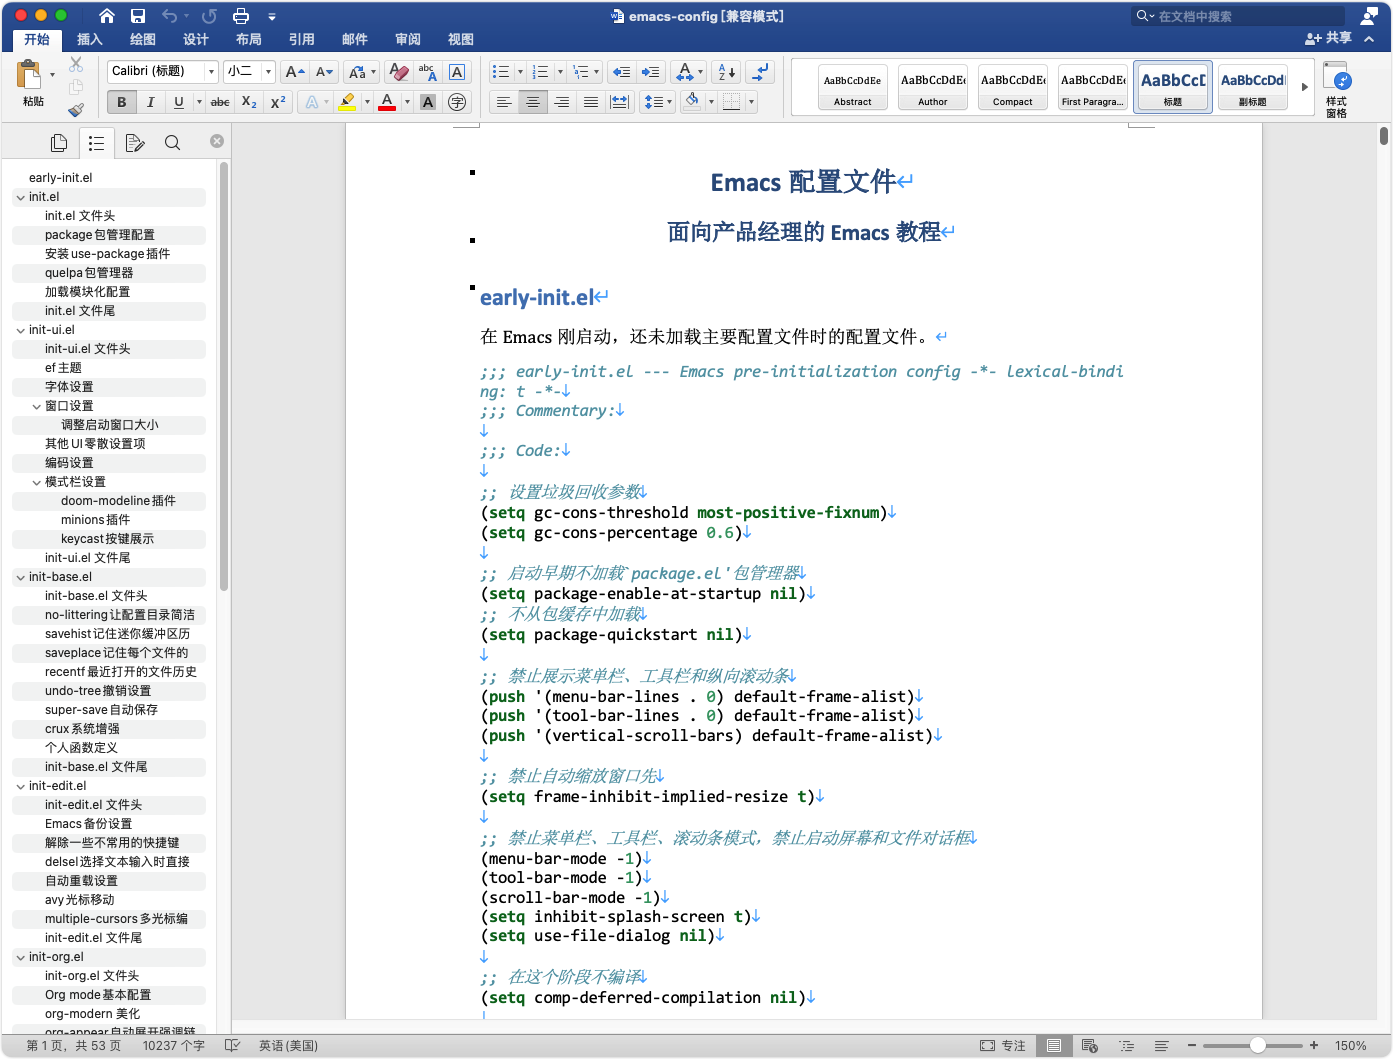This screenshot has width=1393, height=1059.
Task: Apply the enclosed character 字 icon
Action: (457, 102)
